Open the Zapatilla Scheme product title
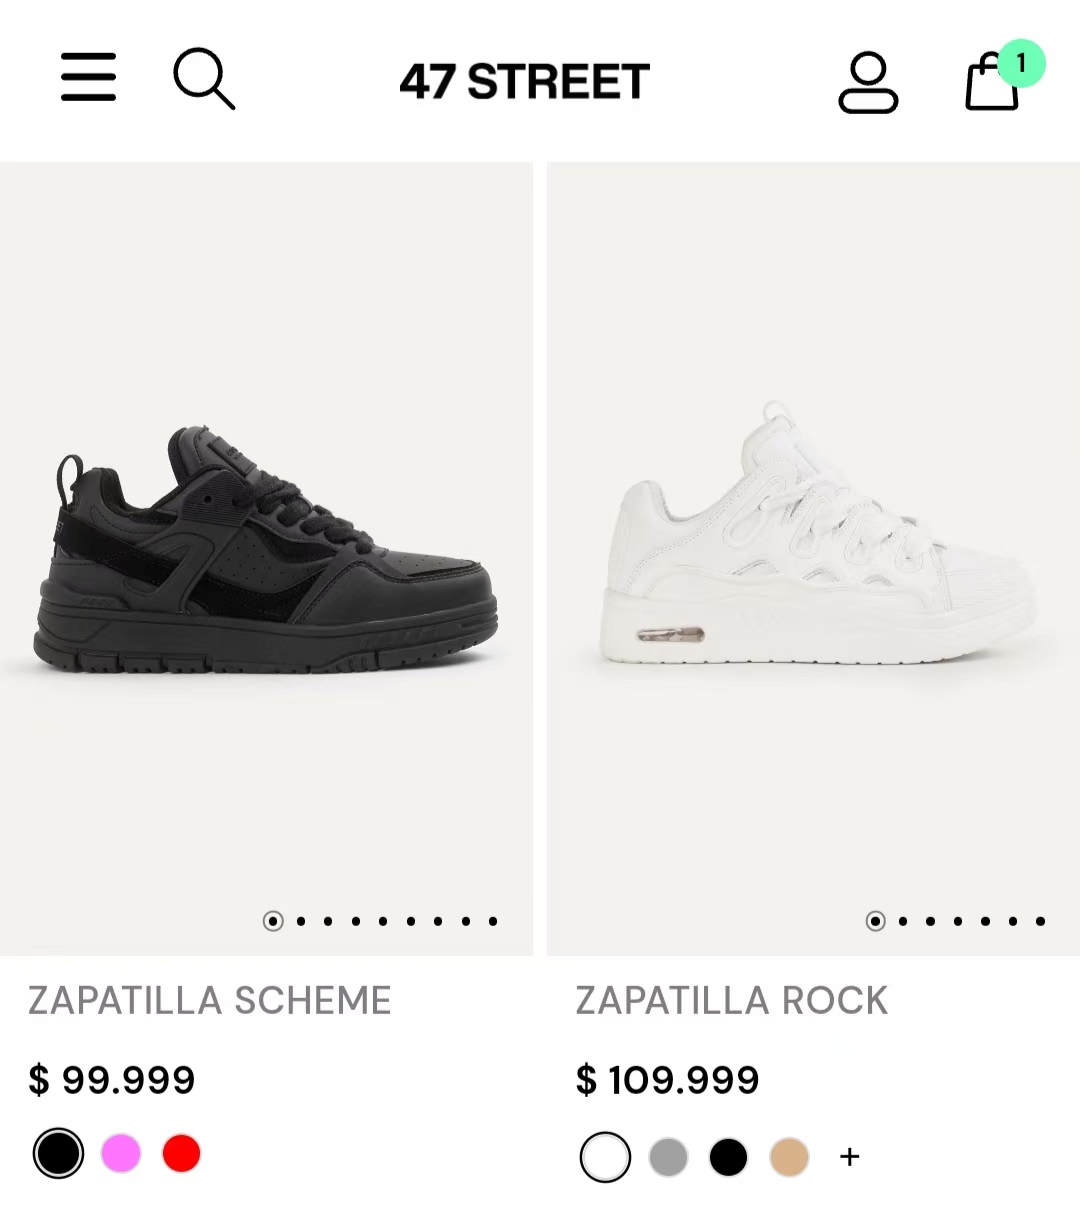1080x1218 pixels. 210,1001
